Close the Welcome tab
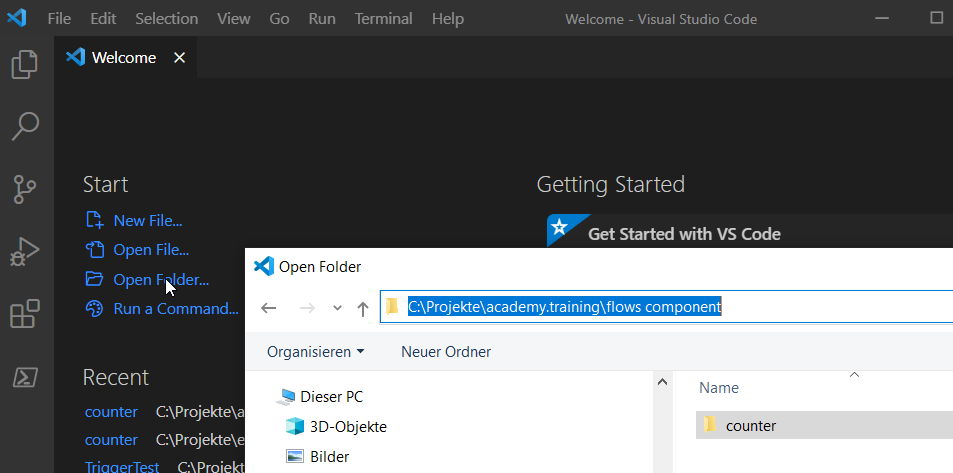This screenshot has width=953, height=473. coord(180,58)
